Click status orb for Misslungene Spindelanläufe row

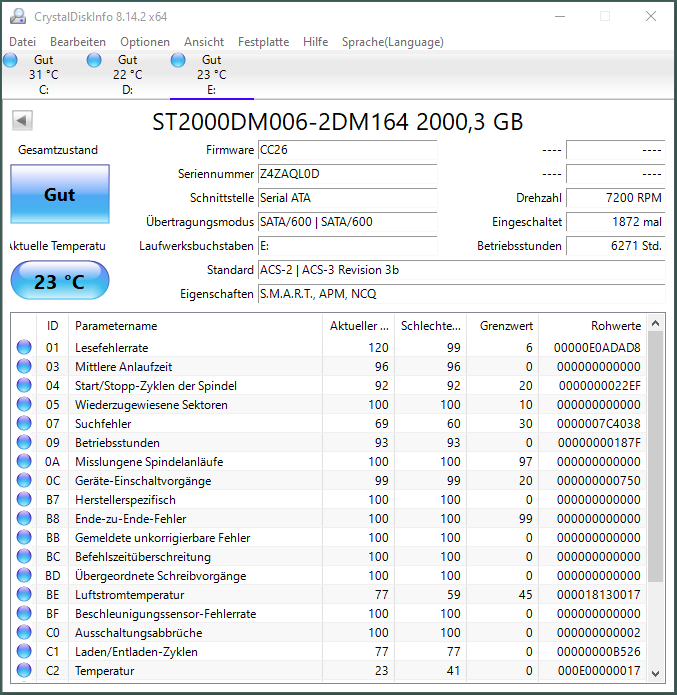[24, 461]
